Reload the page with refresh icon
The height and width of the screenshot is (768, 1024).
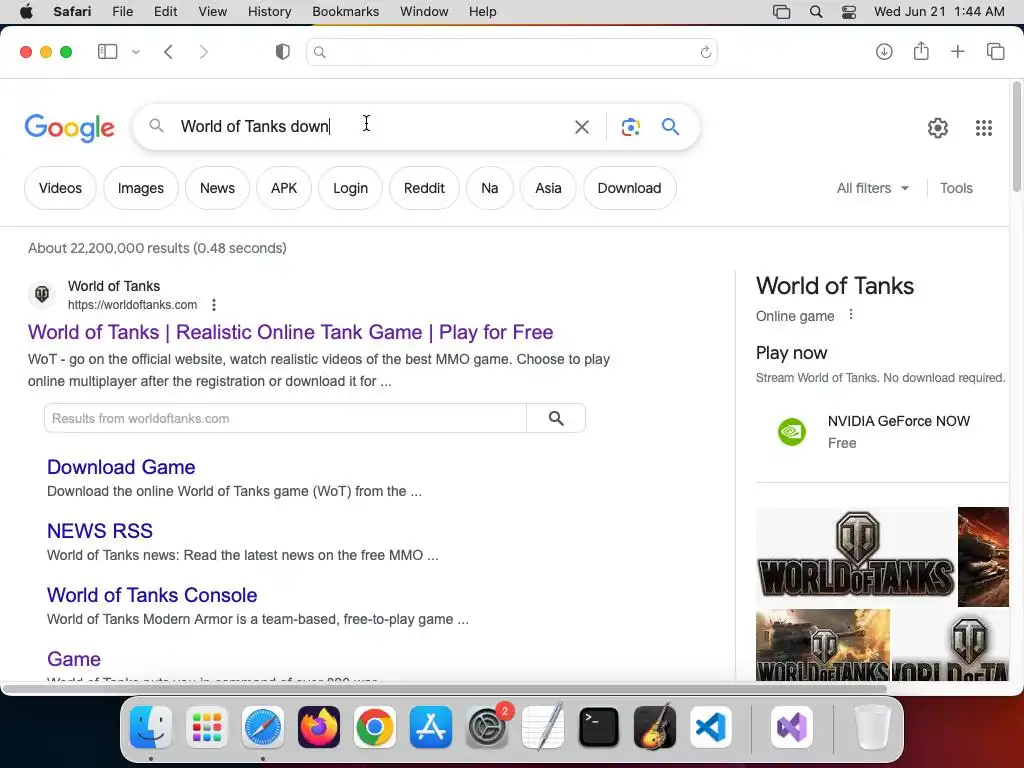coord(705,52)
